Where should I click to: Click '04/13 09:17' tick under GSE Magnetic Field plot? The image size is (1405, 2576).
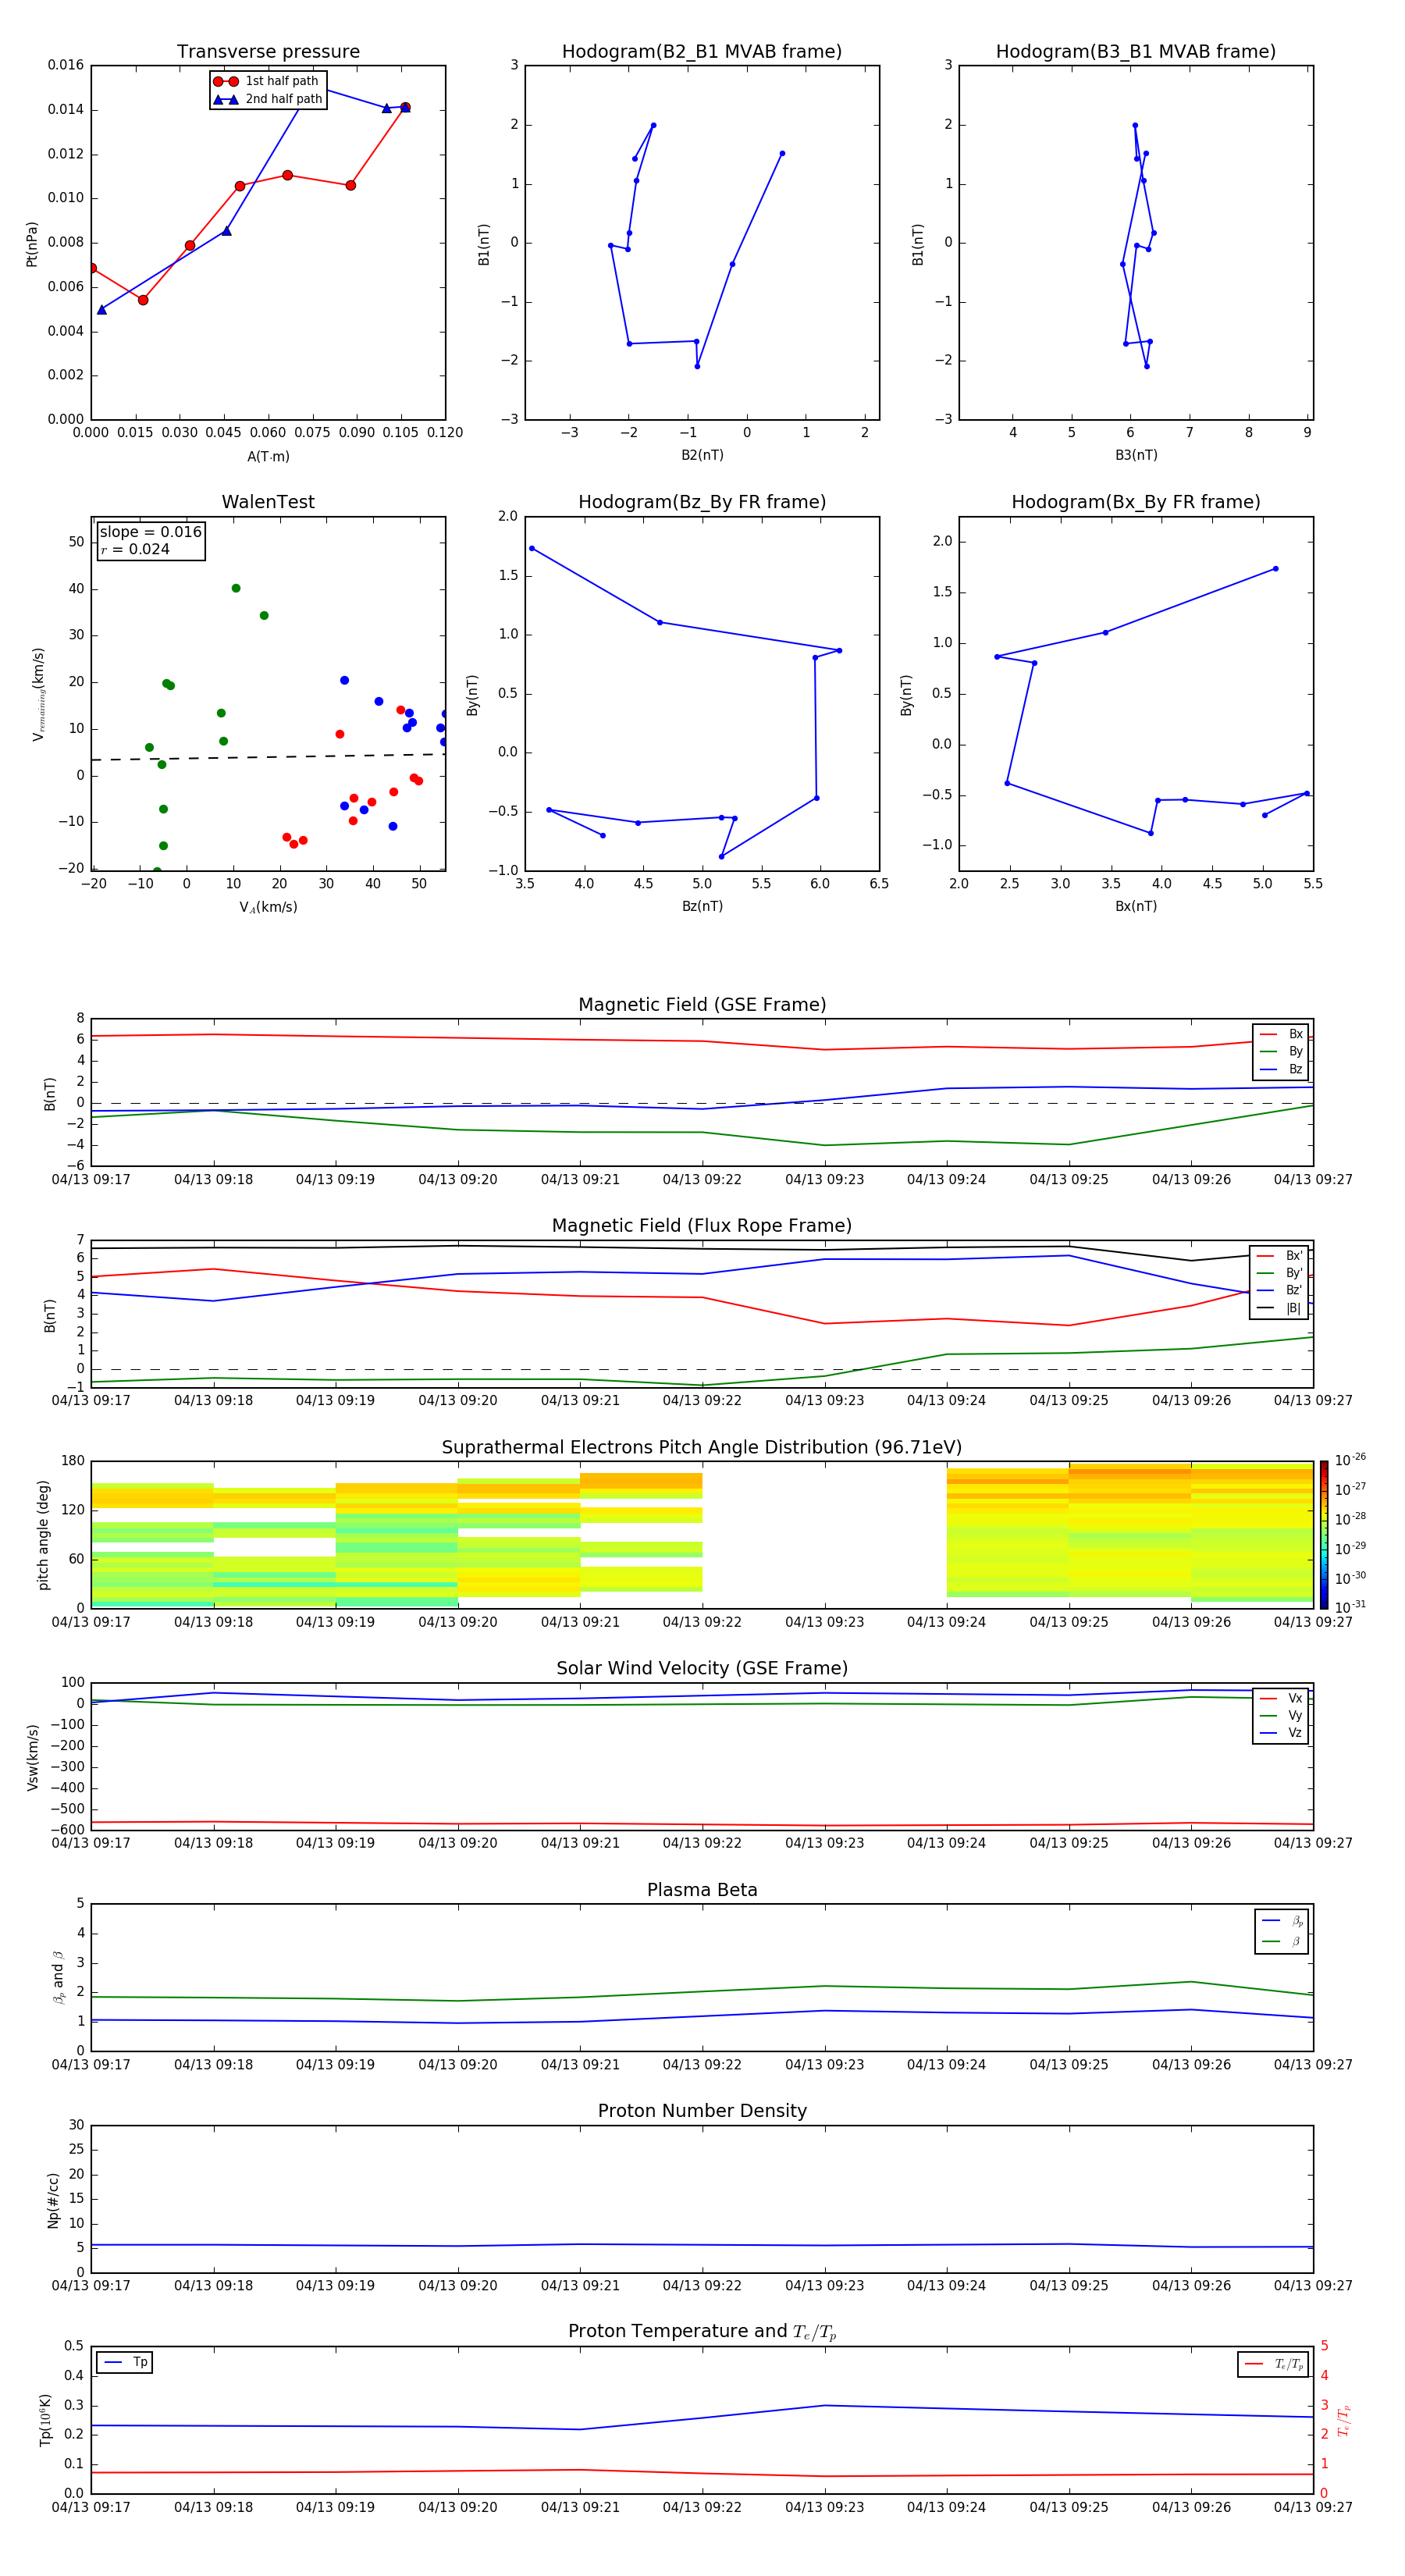91,1180
